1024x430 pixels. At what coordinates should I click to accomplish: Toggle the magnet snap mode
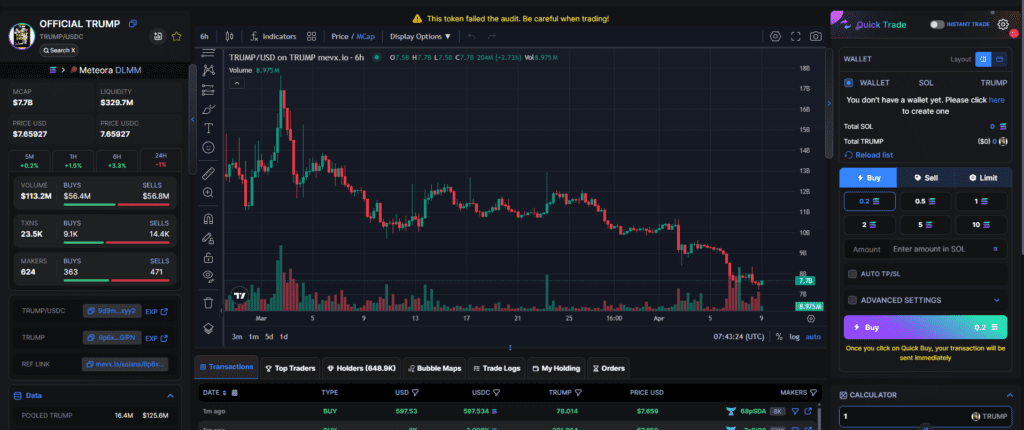(x=208, y=219)
